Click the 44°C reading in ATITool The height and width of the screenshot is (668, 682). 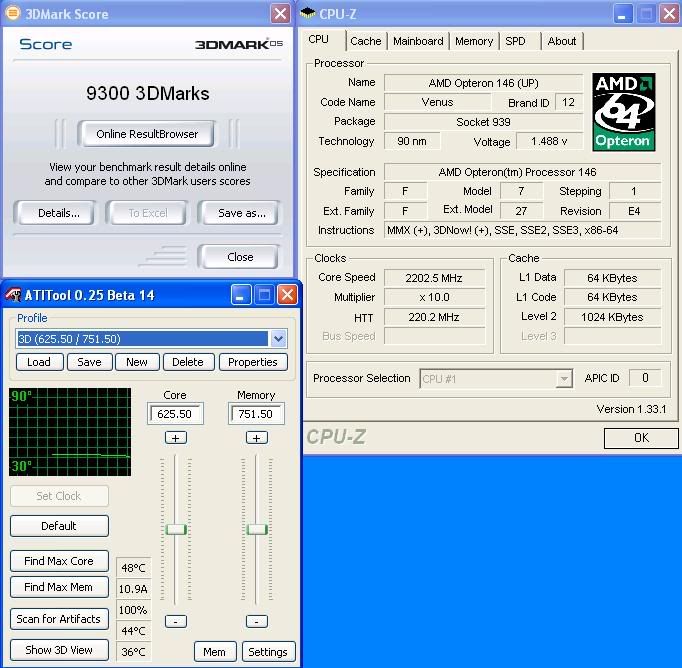pyautogui.click(x=134, y=631)
